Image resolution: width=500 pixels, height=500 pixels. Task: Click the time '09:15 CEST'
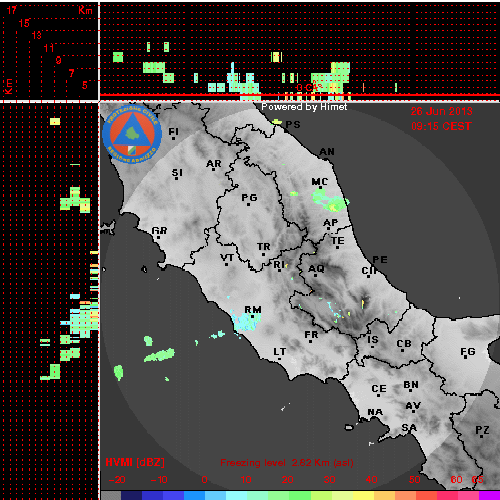pos(441,126)
